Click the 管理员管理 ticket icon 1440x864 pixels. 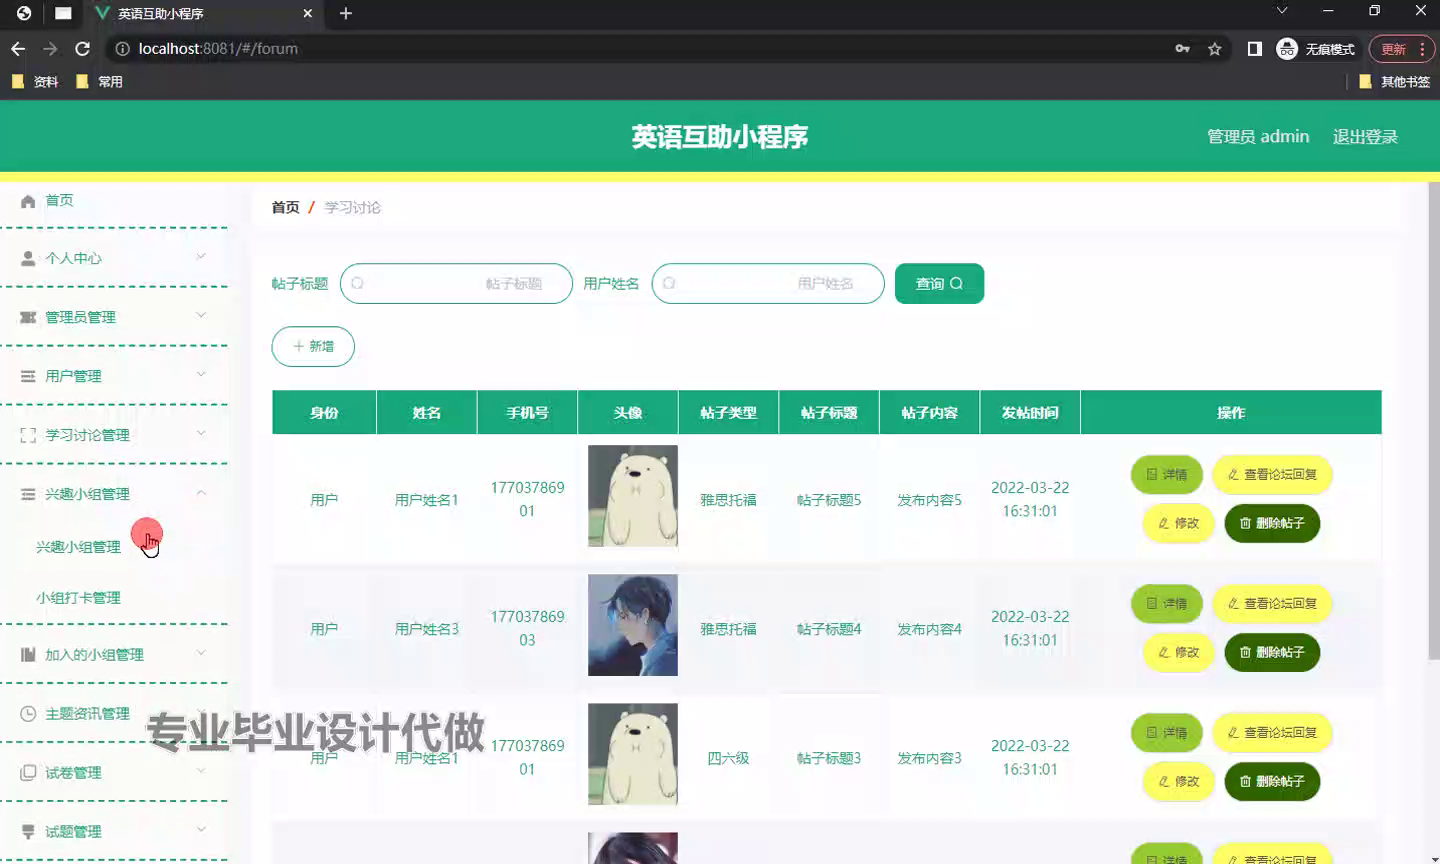pos(28,317)
